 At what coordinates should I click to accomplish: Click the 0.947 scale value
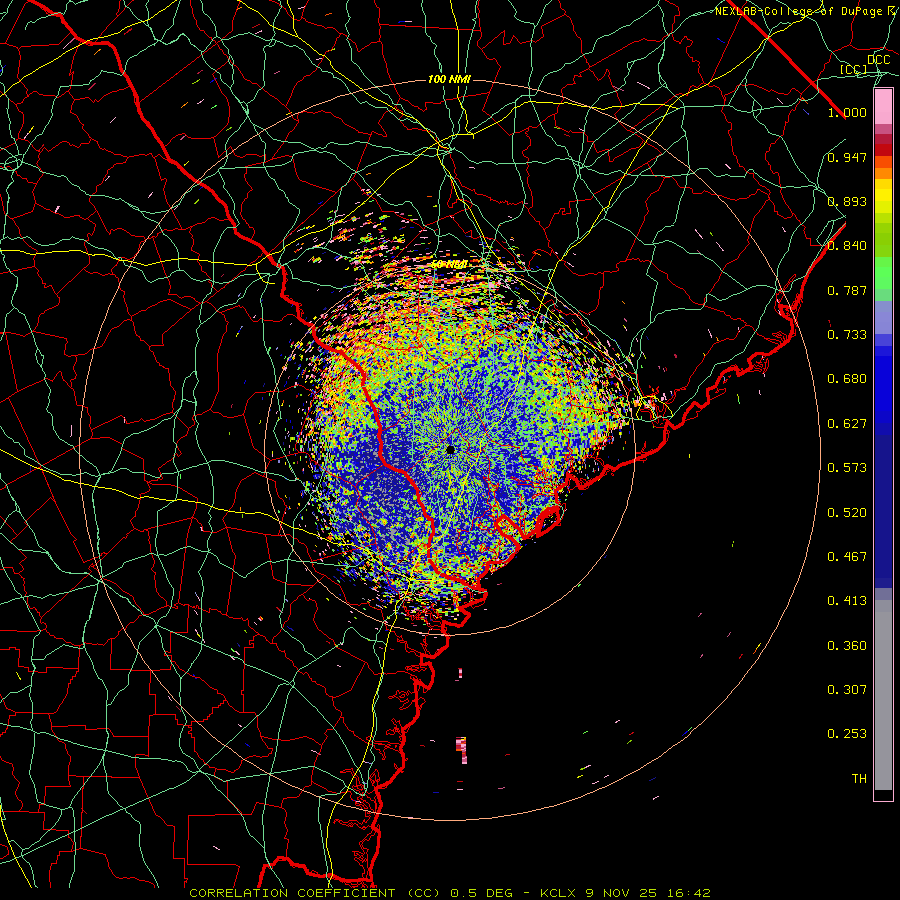point(847,157)
